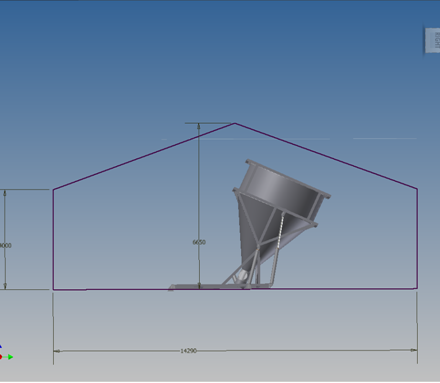Select the 14290 width dimension text

tap(188, 351)
